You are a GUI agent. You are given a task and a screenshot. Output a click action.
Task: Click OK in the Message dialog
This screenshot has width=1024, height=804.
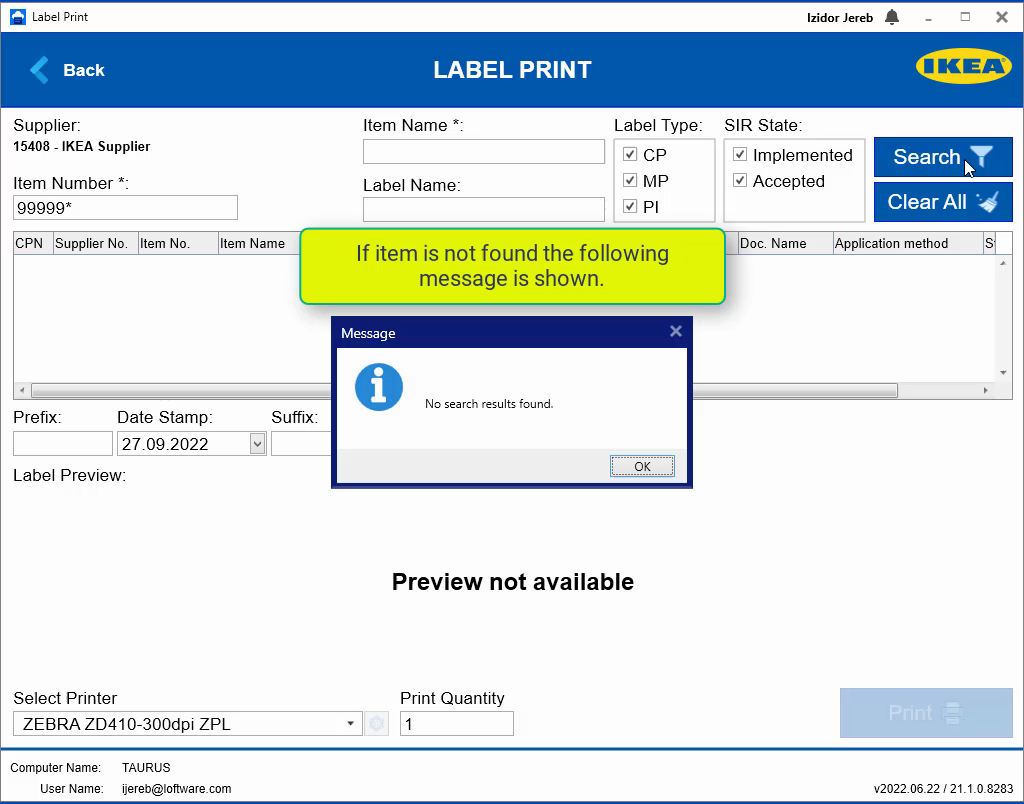pos(643,466)
